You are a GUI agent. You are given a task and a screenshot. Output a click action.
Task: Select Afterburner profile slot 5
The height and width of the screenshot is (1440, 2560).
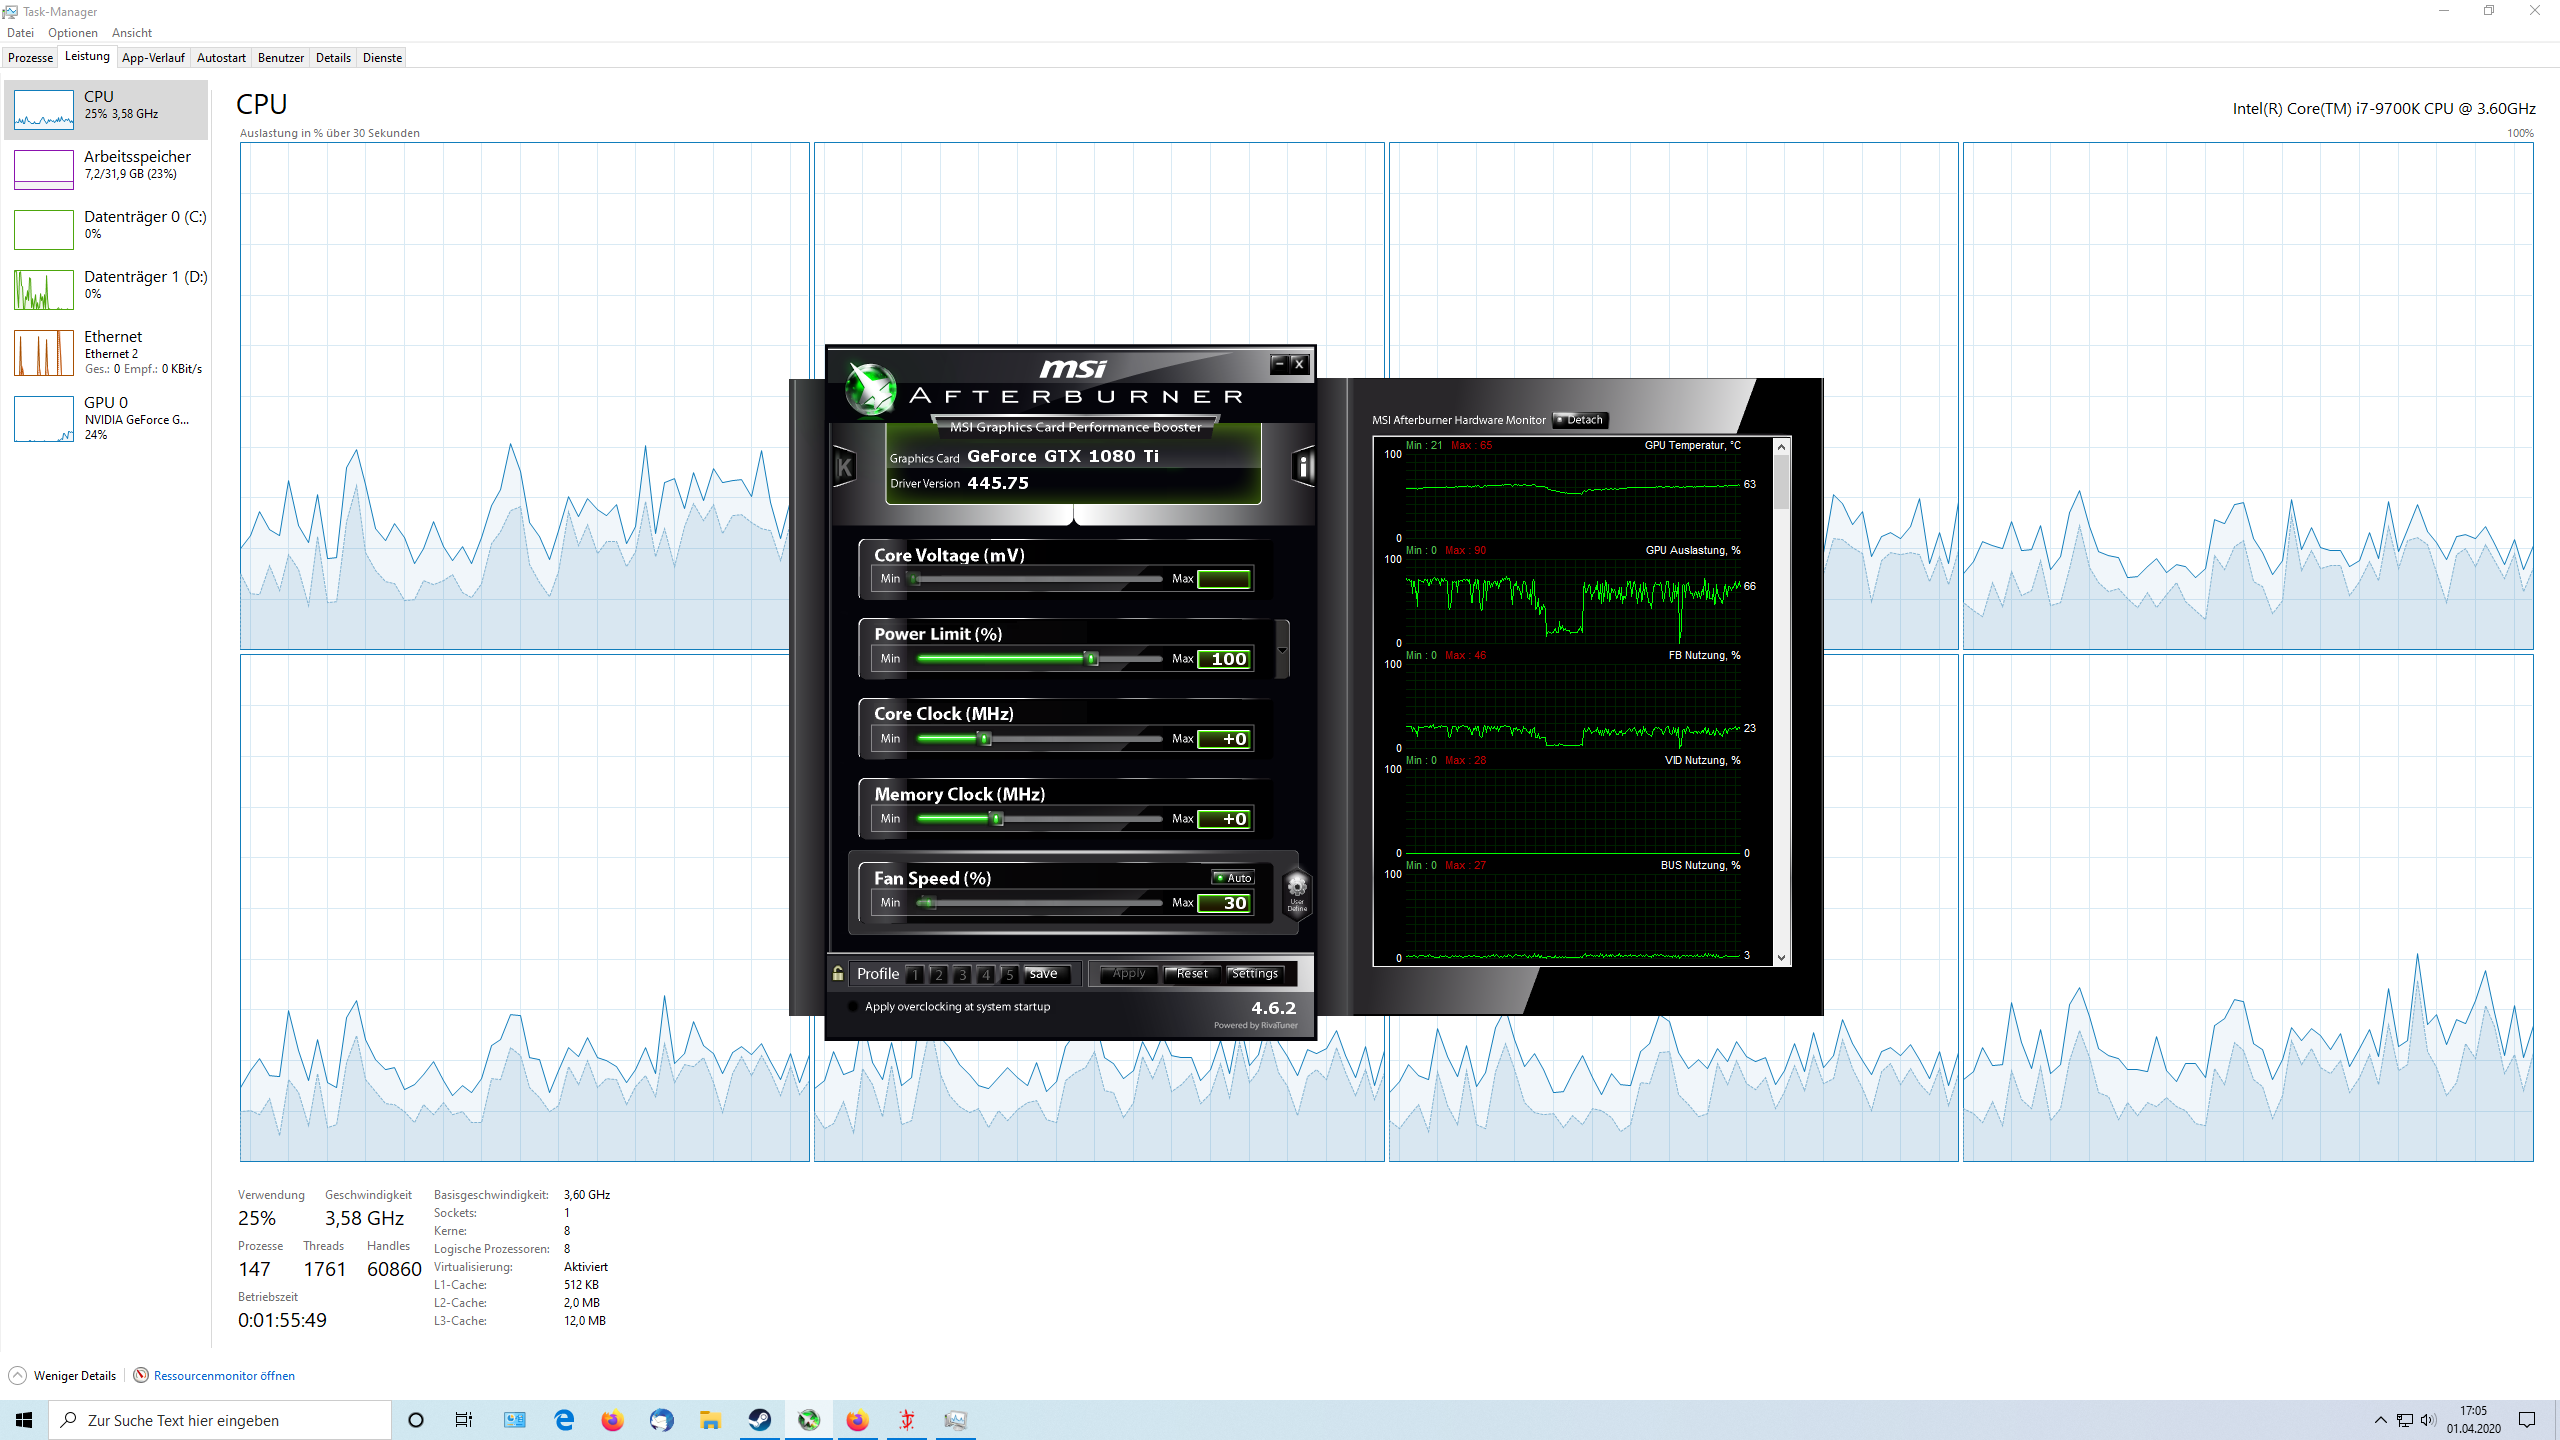(1009, 974)
